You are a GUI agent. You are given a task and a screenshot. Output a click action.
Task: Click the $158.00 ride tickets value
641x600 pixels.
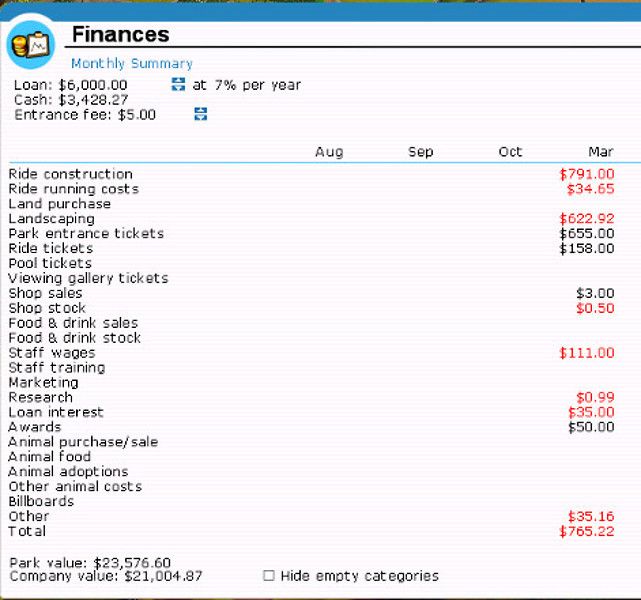pos(587,249)
